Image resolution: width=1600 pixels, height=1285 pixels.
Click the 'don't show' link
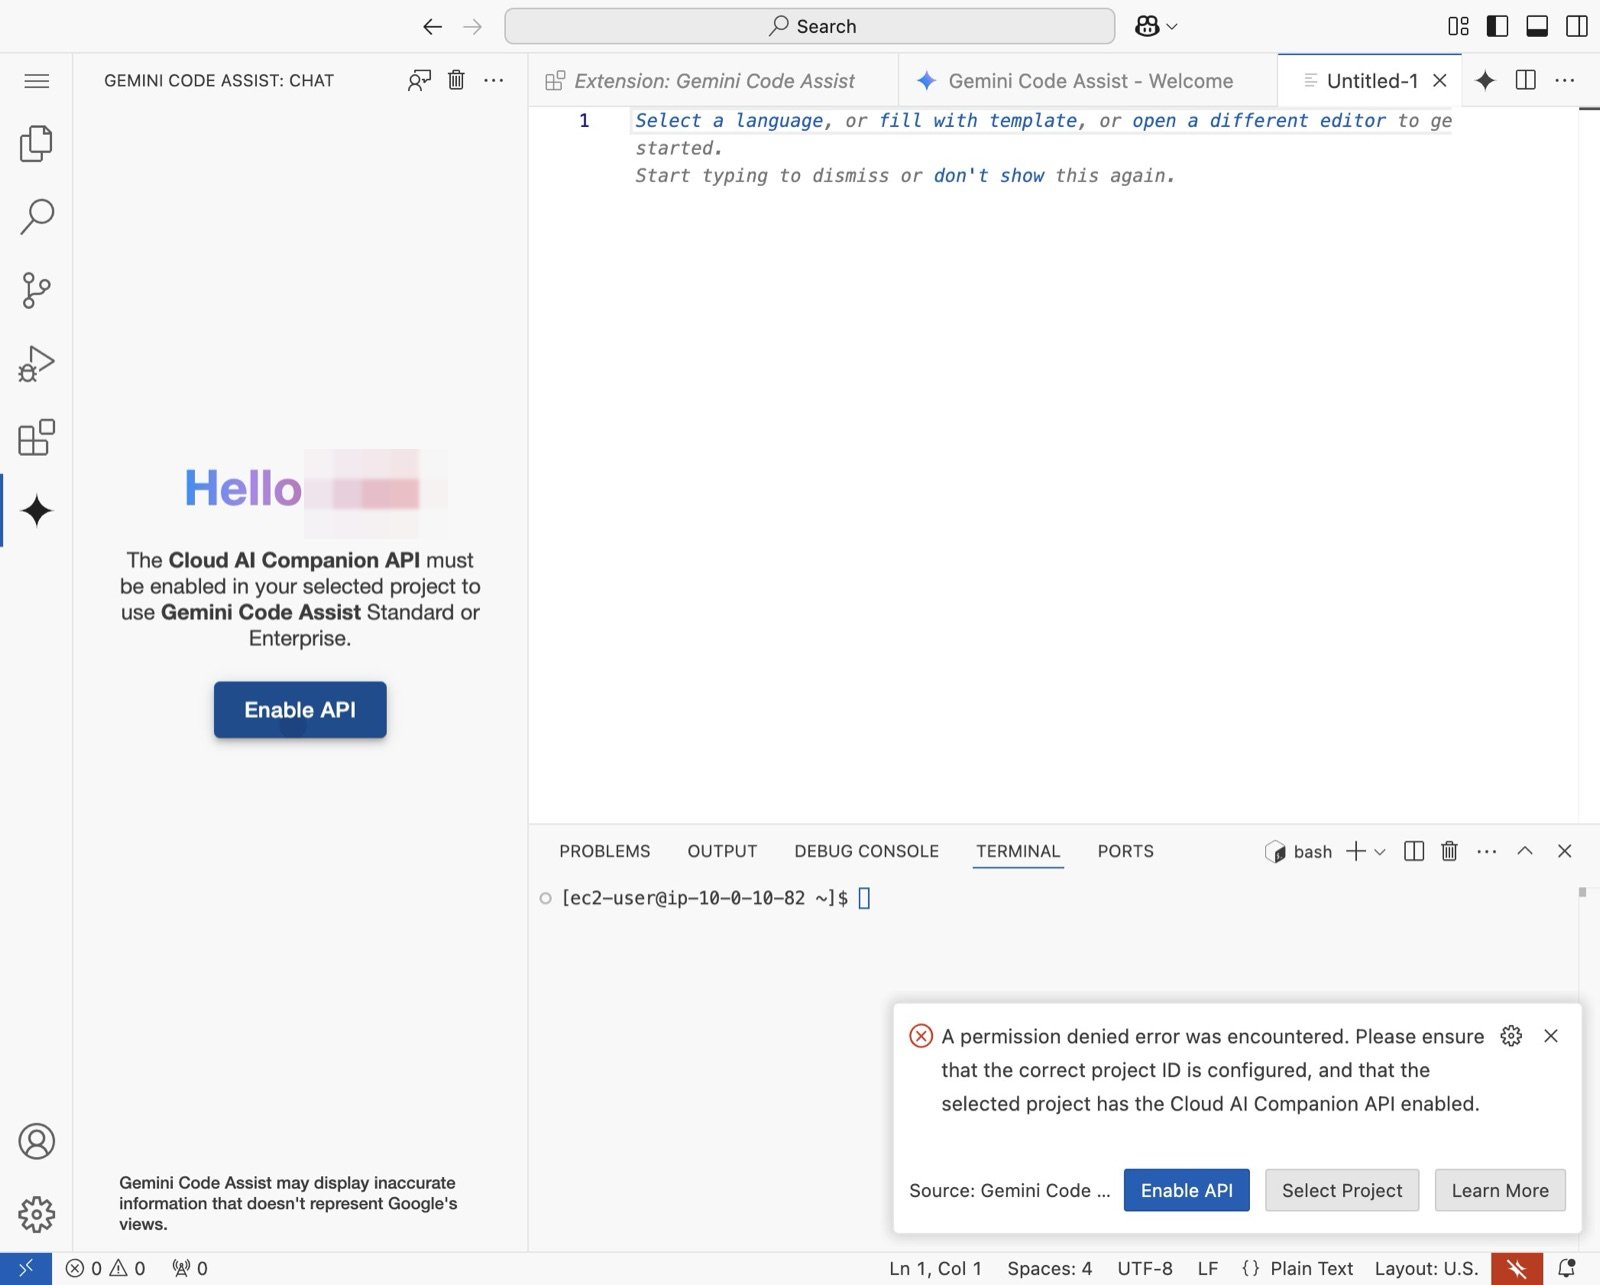(989, 176)
